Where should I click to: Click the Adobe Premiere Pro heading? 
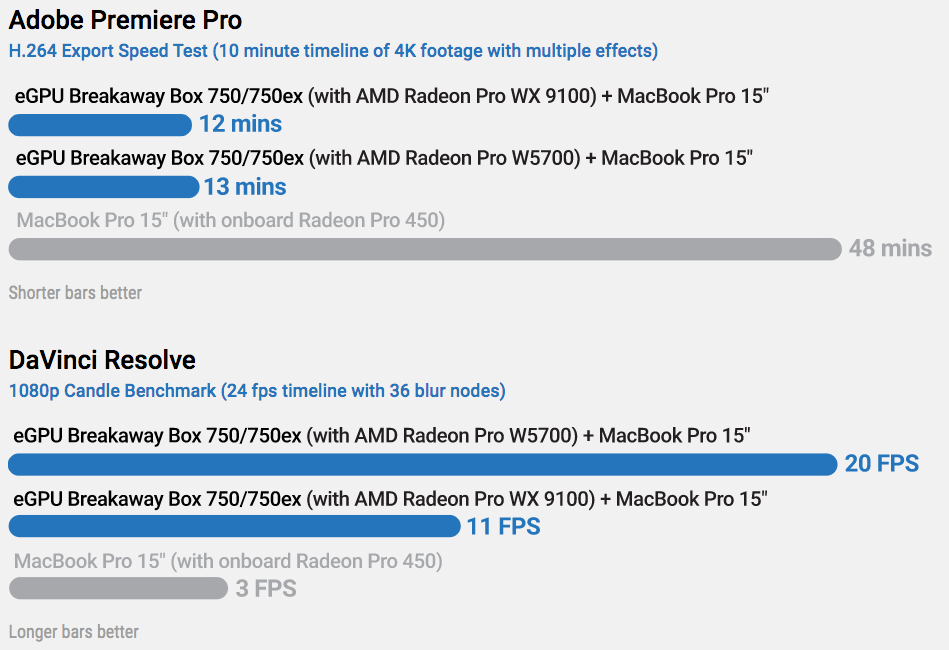125,20
